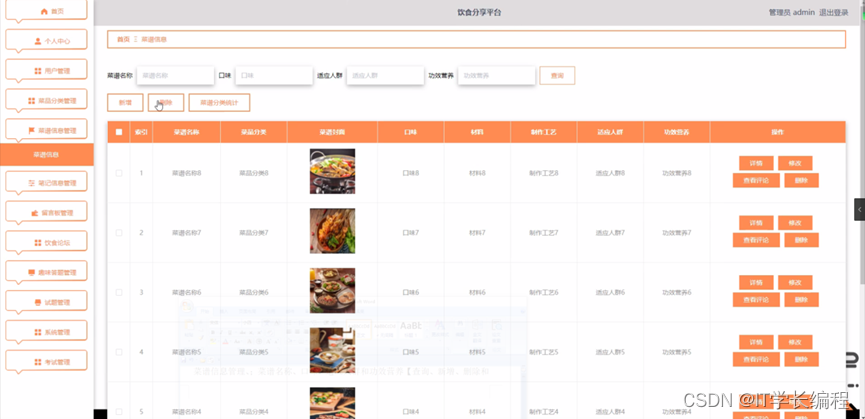Click the thumbs-up icon beside 留言板管理
The height and width of the screenshot is (419, 865).
(35, 213)
